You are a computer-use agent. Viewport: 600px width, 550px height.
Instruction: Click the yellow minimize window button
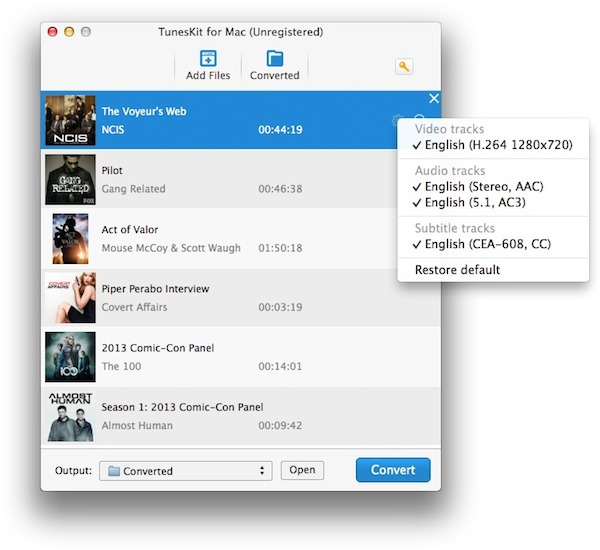tap(69, 31)
